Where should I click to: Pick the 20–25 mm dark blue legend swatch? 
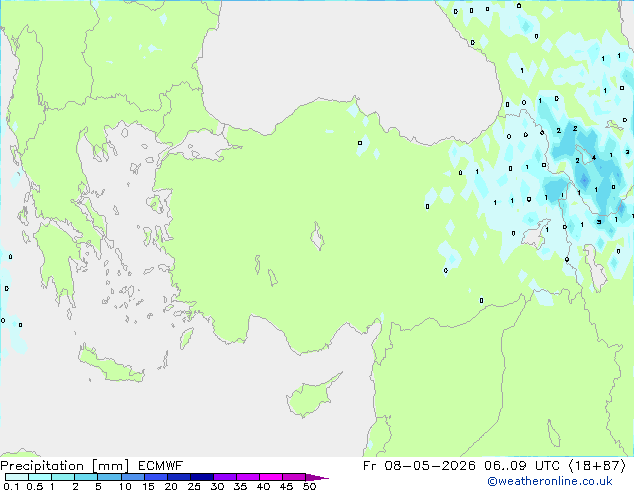[178, 477]
